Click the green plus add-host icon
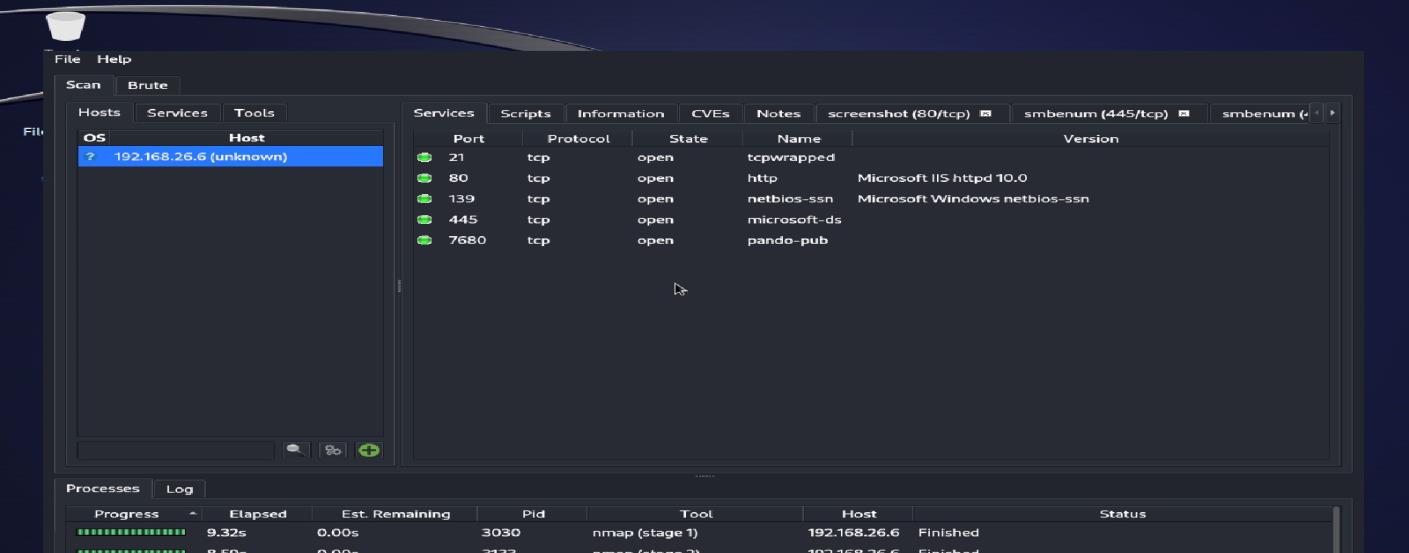This screenshot has width=1409, height=553. pyautogui.click(x=369, y=450)
